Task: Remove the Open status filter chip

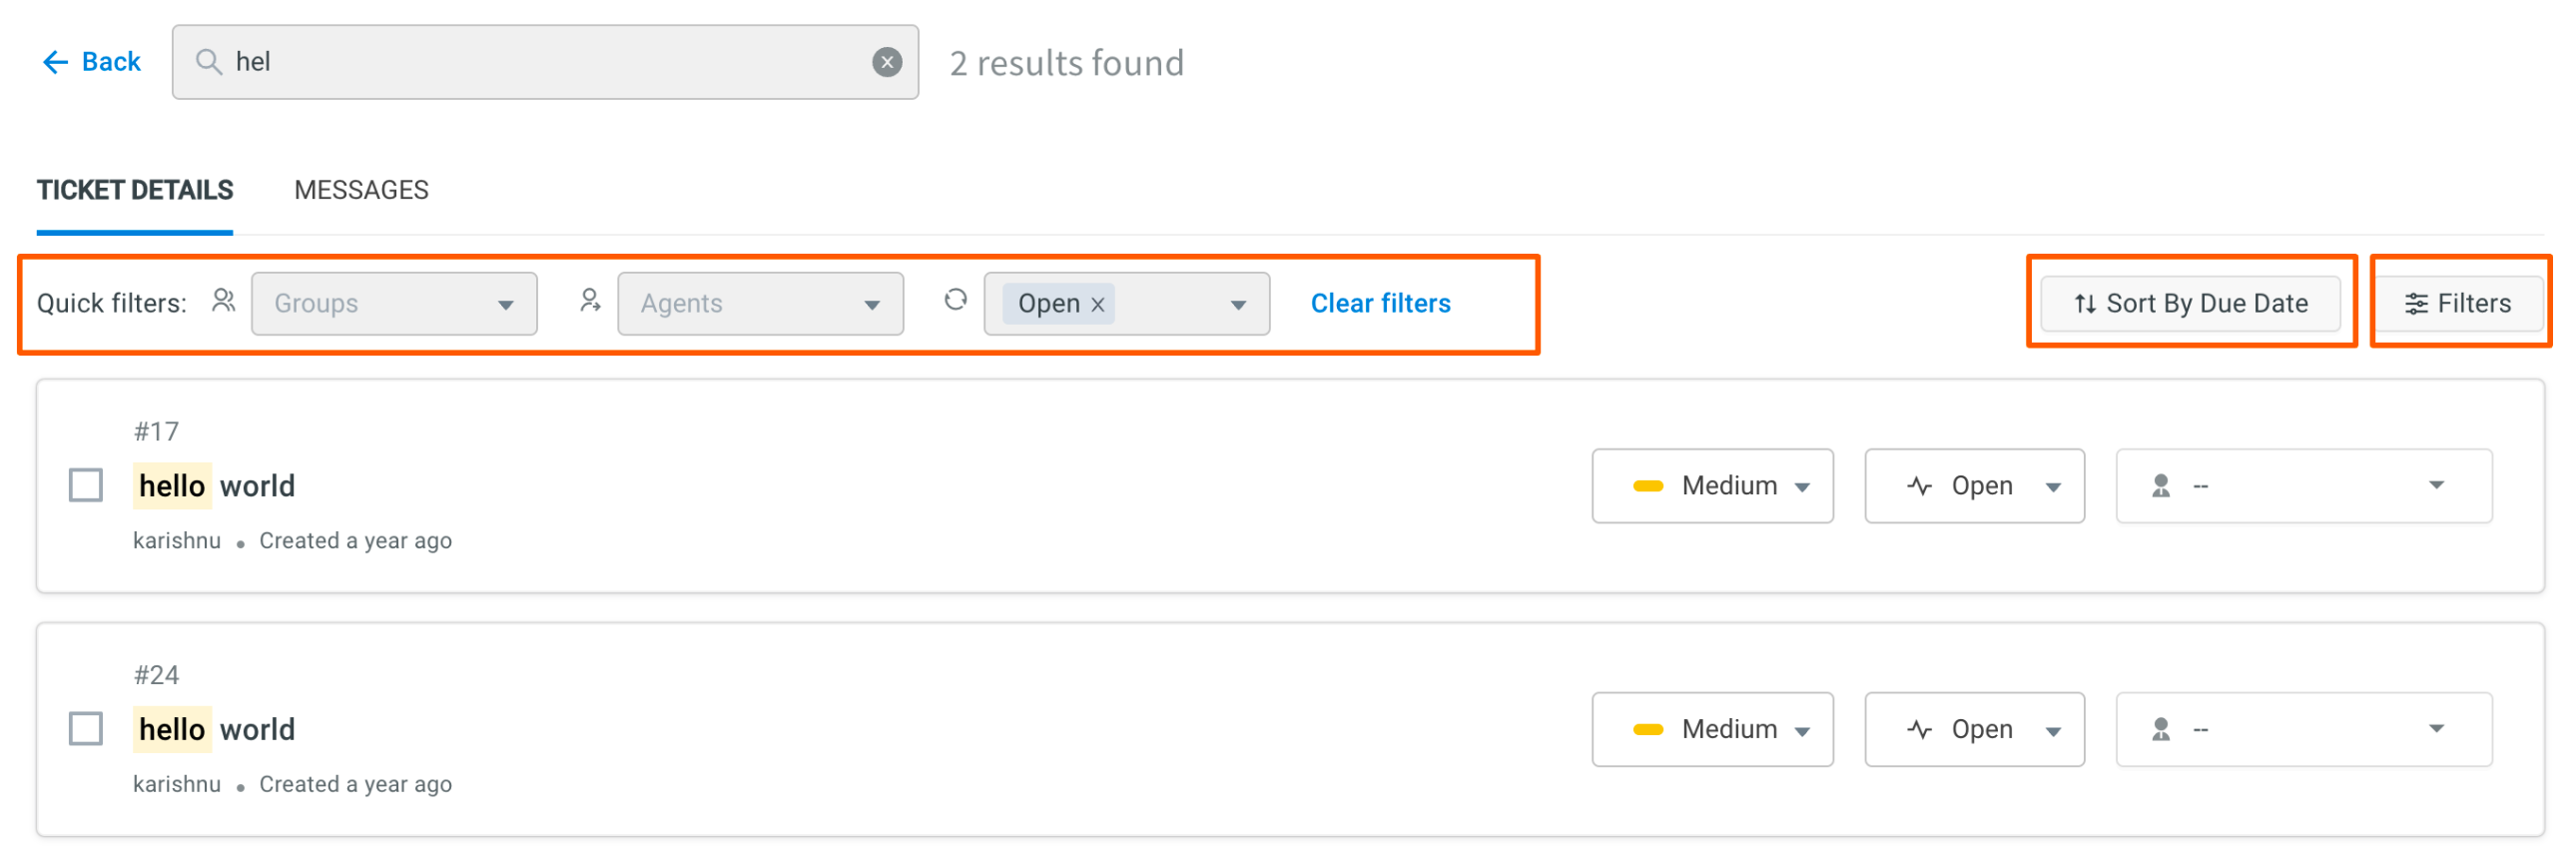Action: pyautogui.click(x=1098, y=304)
